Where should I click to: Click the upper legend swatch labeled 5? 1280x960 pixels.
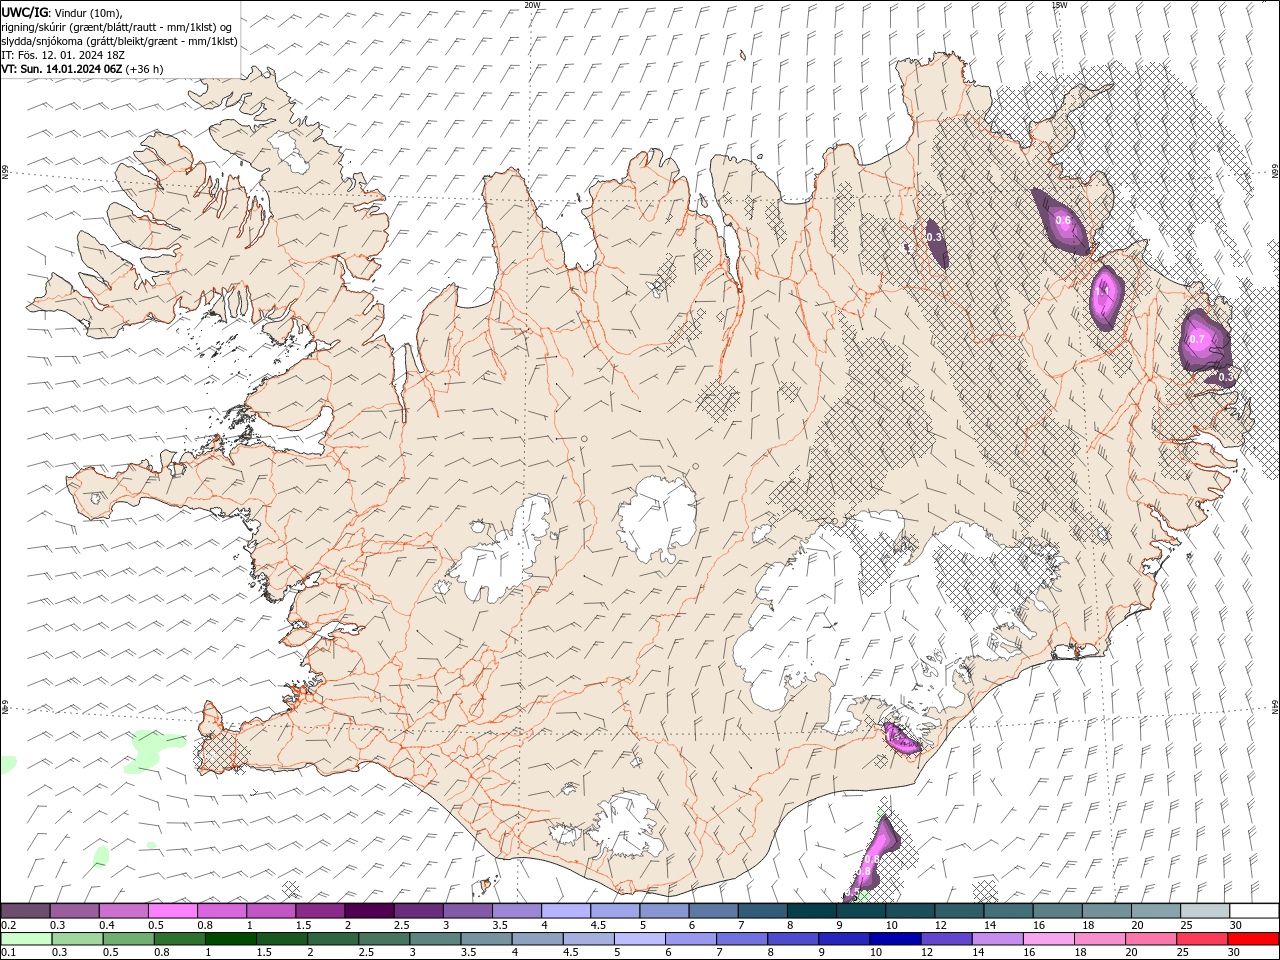(663, 911)
